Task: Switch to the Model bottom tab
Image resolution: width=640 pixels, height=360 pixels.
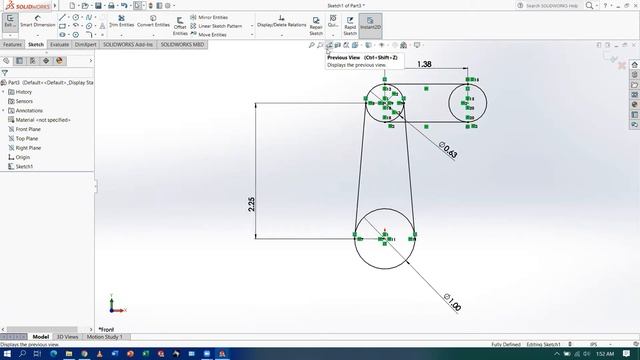Action: pyautogui.click(x=40, y=337)
